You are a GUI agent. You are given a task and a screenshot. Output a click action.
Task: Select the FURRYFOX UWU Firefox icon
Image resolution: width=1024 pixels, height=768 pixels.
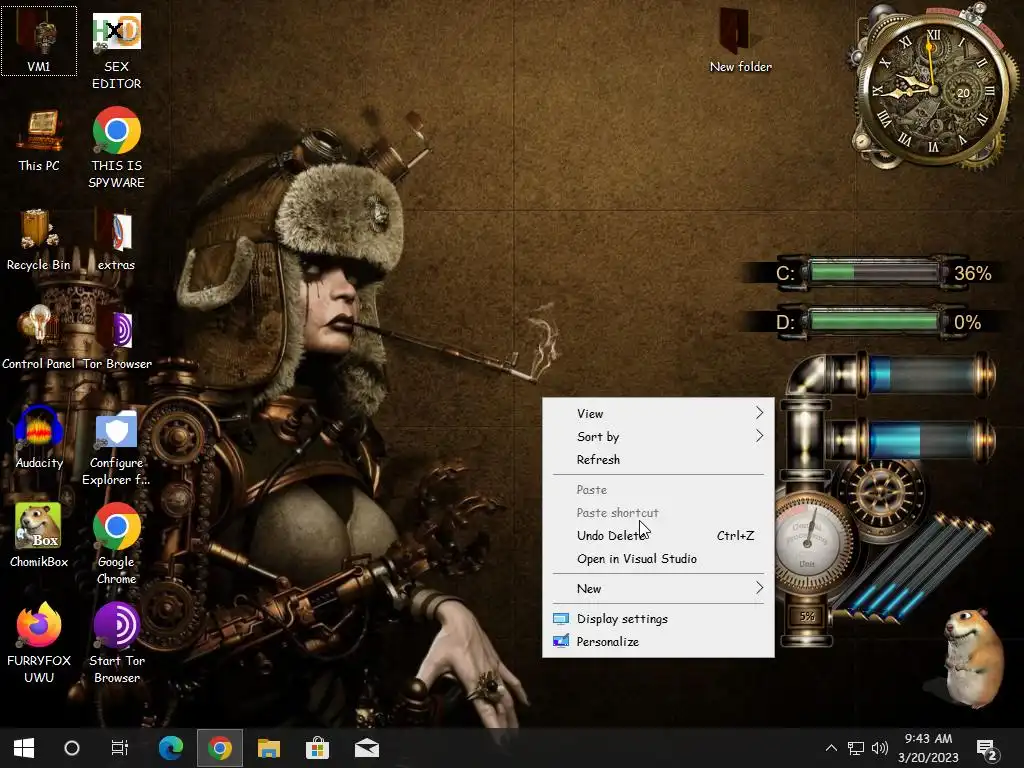(x=39, y=643)
